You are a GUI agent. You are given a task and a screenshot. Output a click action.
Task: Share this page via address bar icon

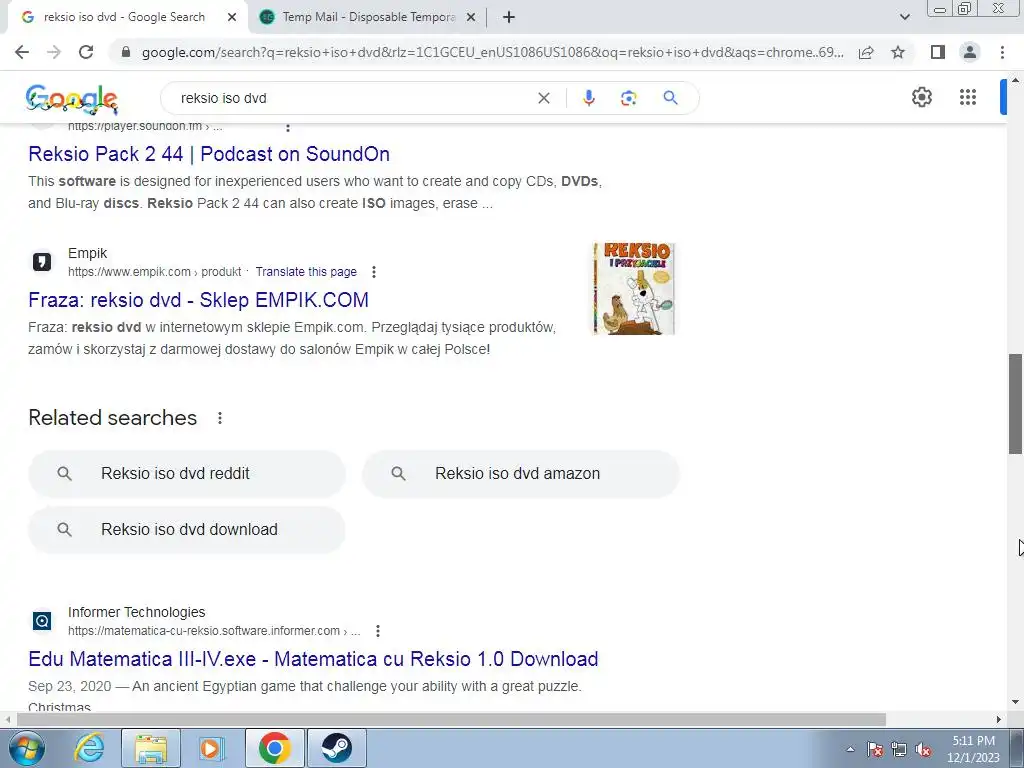click(866, 52)
